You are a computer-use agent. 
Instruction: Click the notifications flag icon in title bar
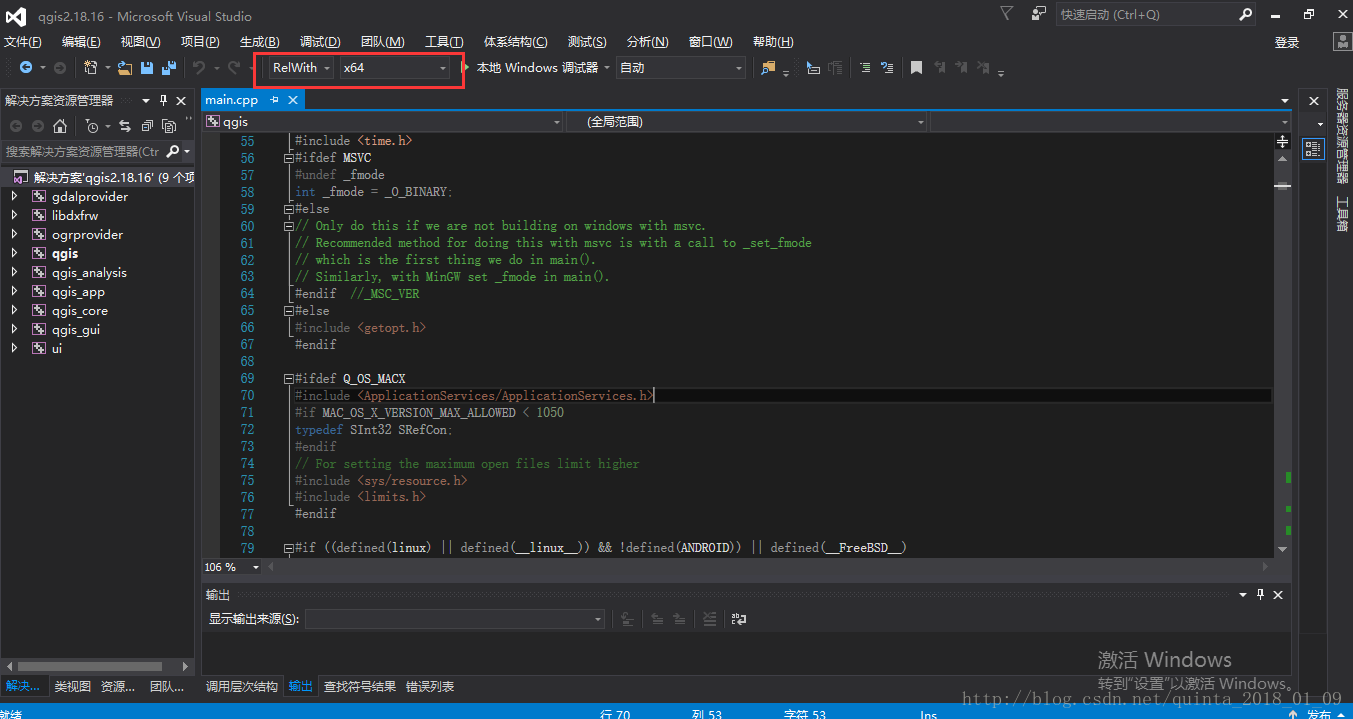1006,13
